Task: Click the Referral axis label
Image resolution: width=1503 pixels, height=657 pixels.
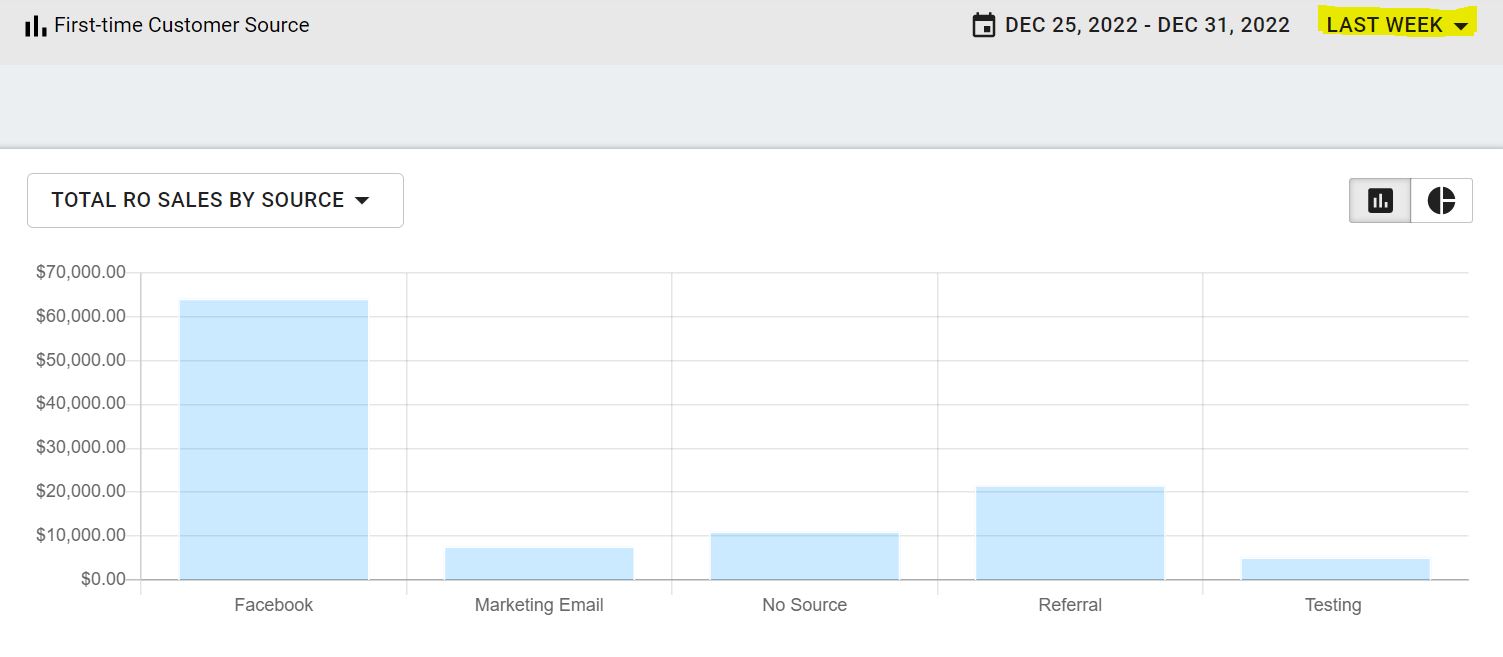Action: (x=1070, y=605)
